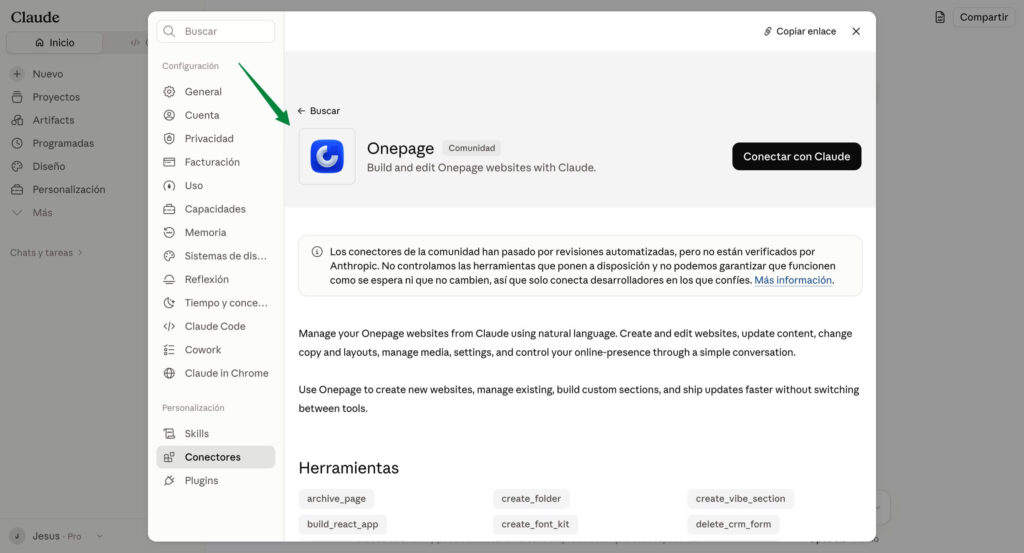1024x553 pixels.
Task: Click the build_react_app tool chip
Action: (x=342, y=524)
